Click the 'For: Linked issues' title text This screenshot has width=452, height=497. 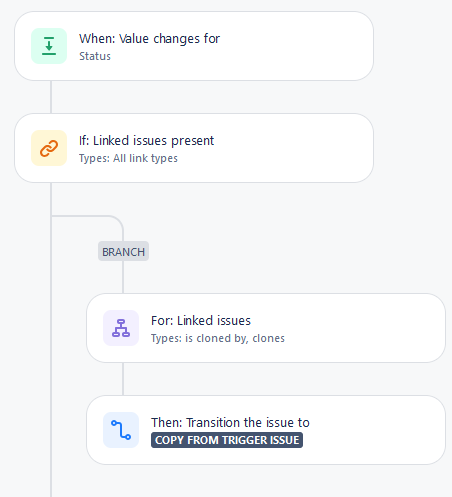click(201, 321)
